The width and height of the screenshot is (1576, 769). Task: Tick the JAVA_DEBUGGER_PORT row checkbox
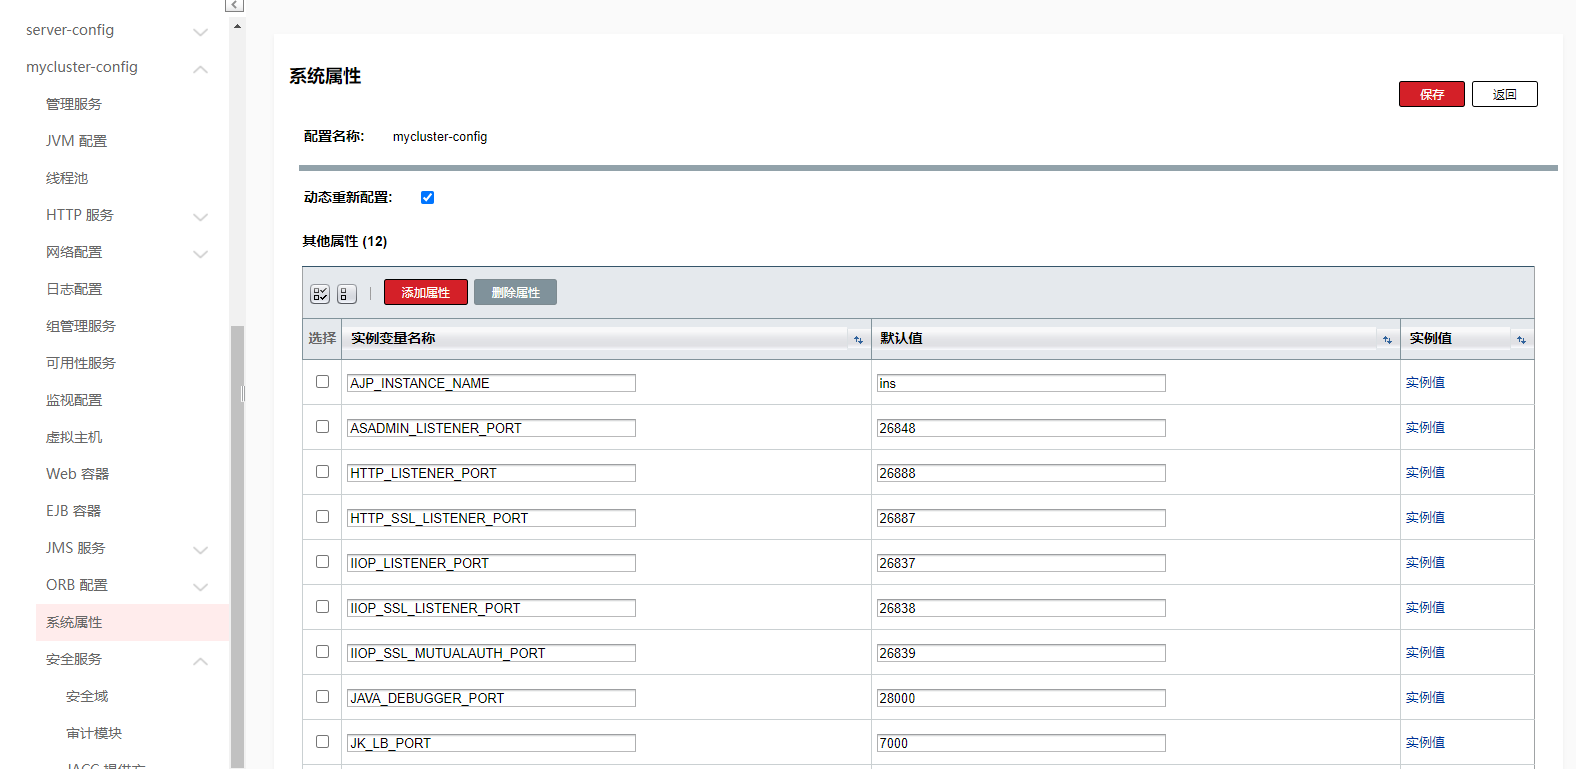[x=322, y=697]
